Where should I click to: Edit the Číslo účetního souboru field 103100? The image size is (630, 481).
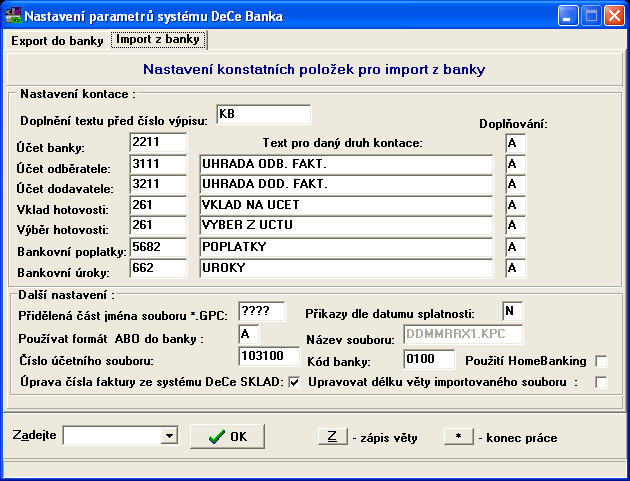(x=269, y=356)
